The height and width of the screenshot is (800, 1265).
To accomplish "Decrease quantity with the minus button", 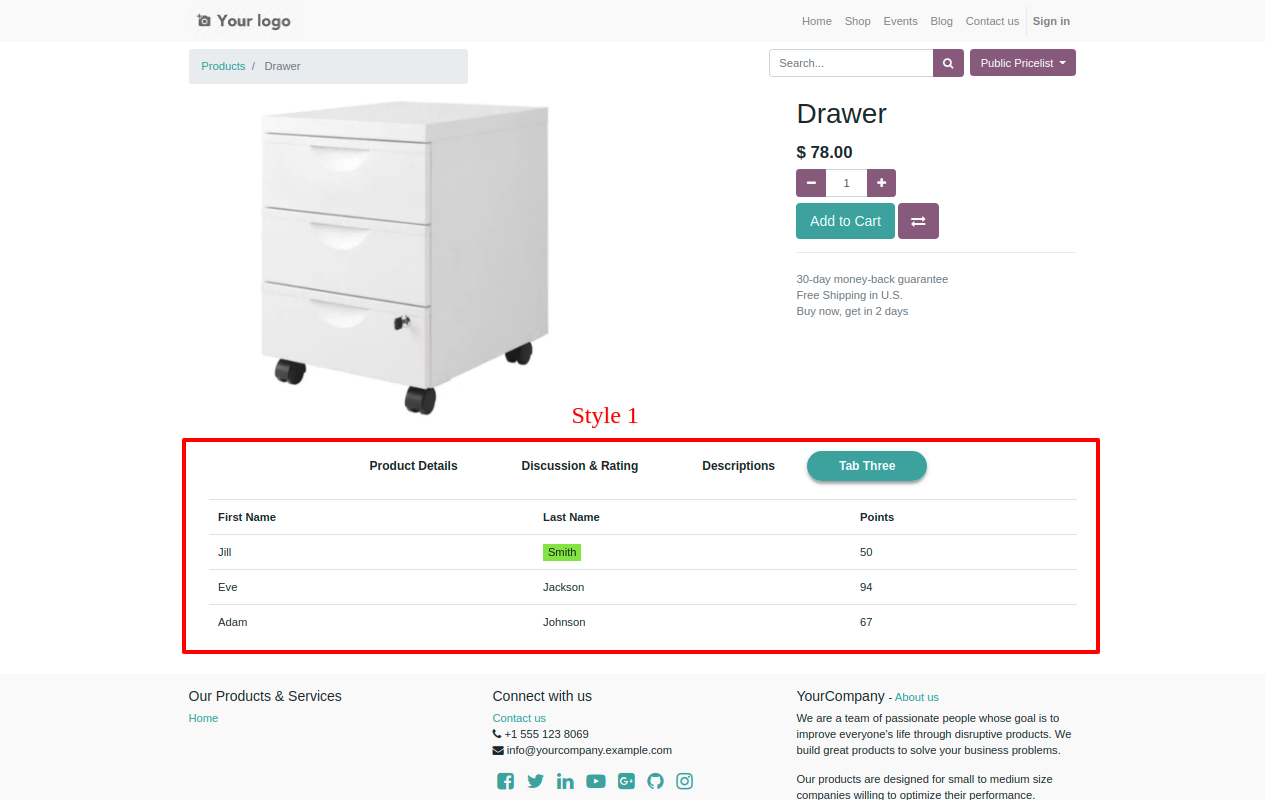I will point(811,183).
